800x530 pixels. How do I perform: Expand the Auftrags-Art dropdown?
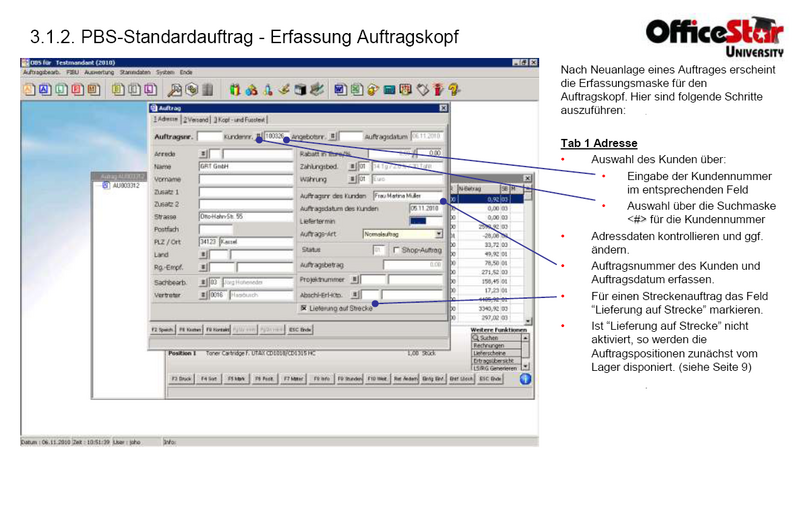pos(438,234)
